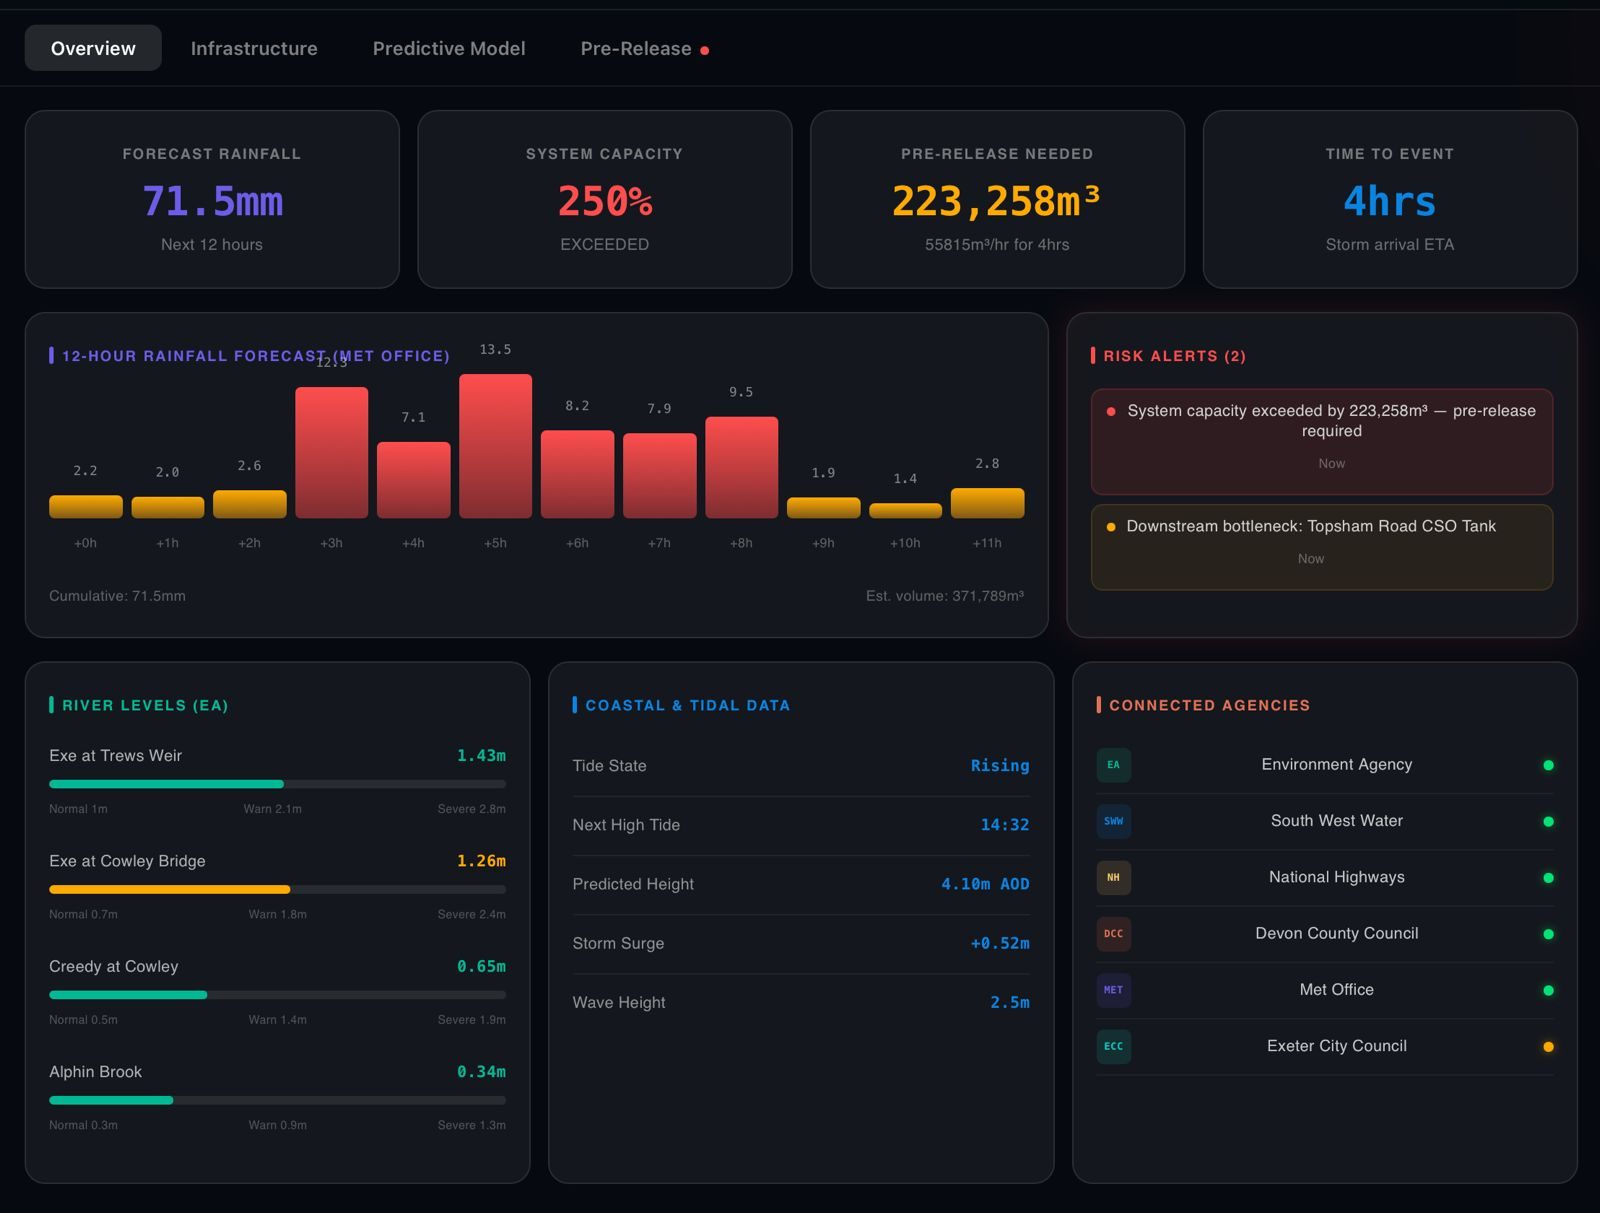Click South West Water status dot
Screen dimensions: 1600x1213
1548,821
